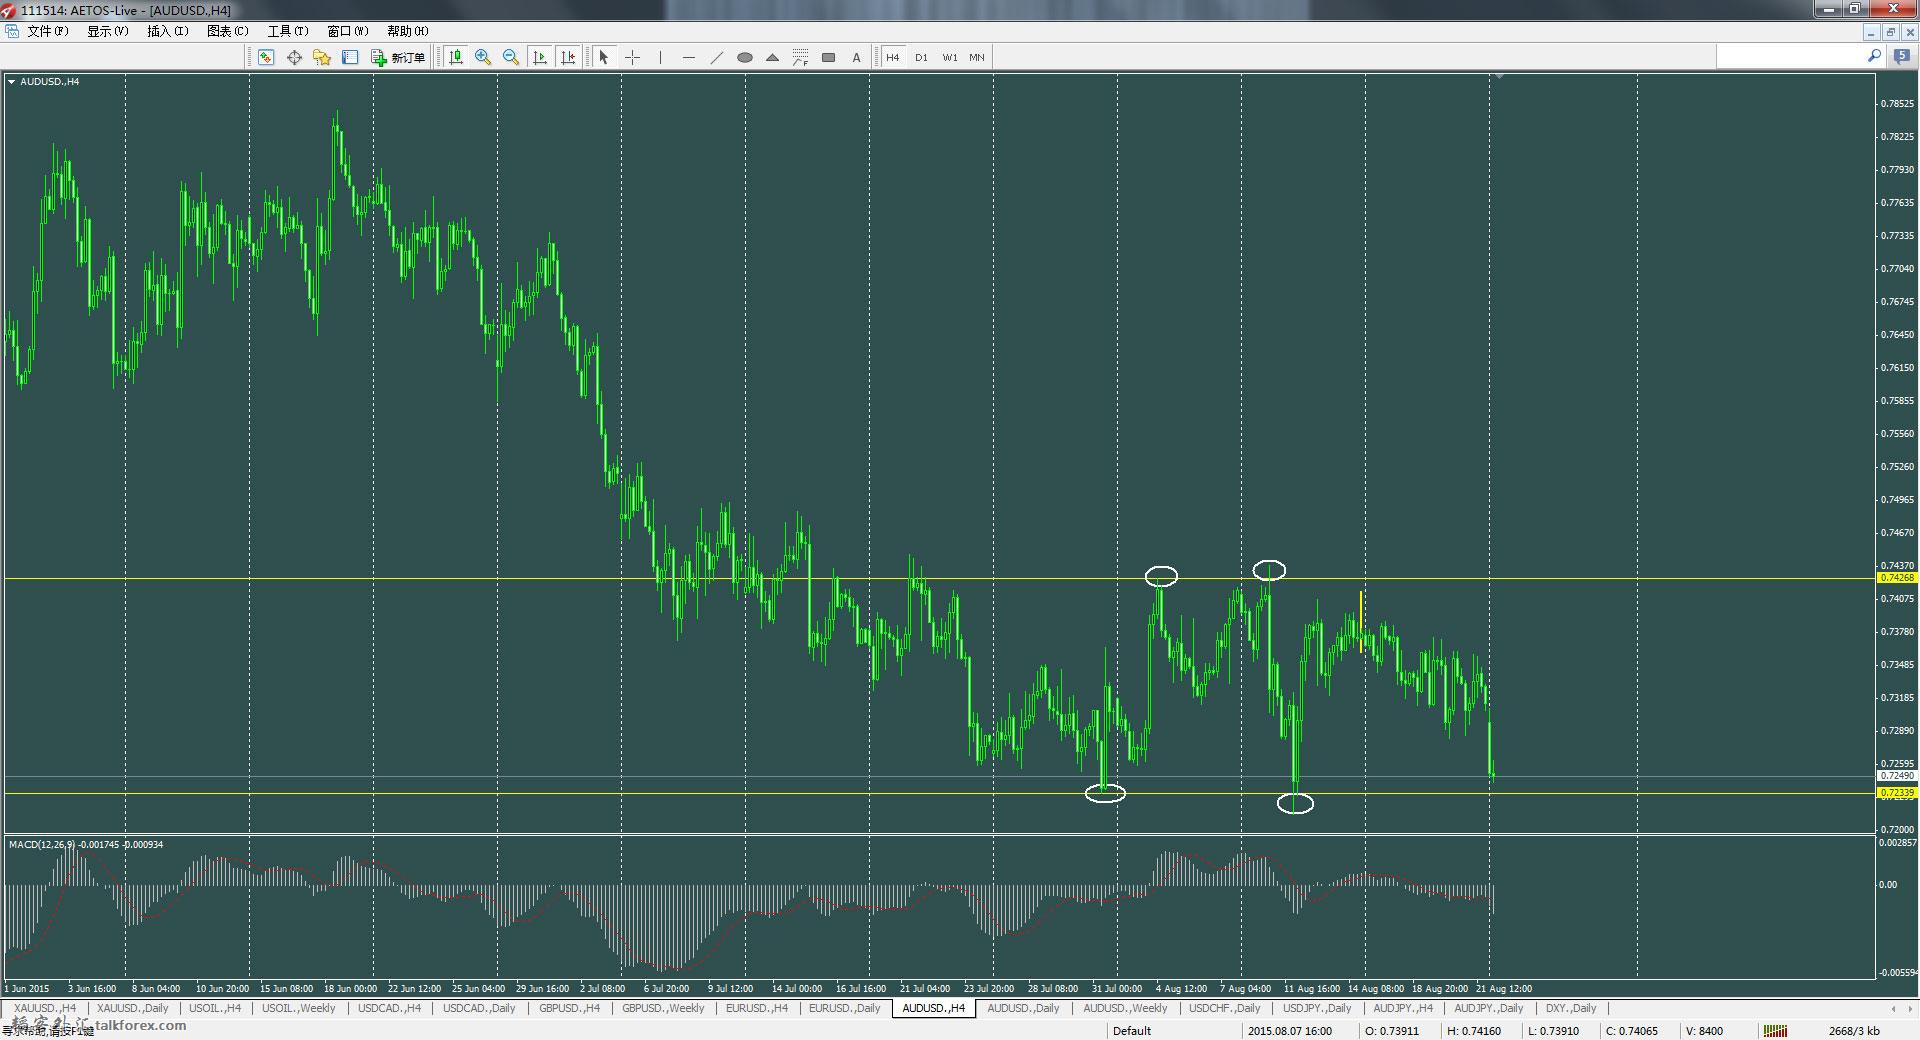This screenshot has height=1040, width=1920.
Task: Click the 0.72339 yellow price level label
Action: (1897, 793)
